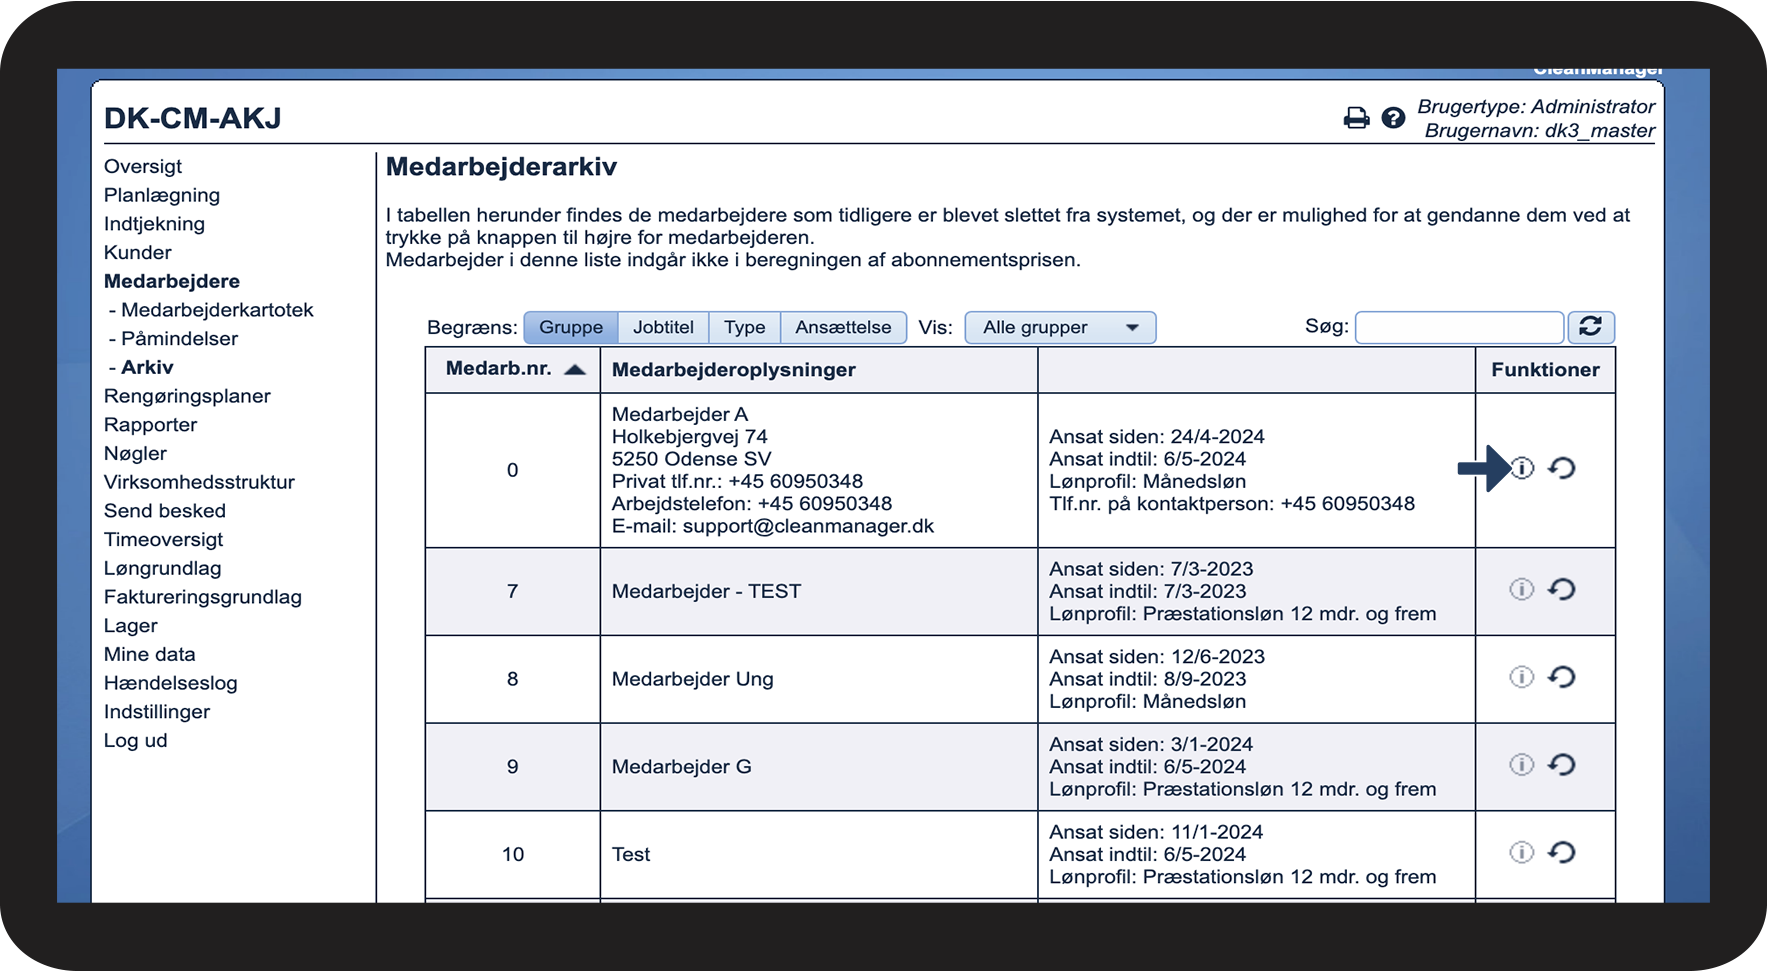Sort by Medarb.nr. column arrow
Image resolution: width=1767 pixels, height=971 pixels.
575,370
